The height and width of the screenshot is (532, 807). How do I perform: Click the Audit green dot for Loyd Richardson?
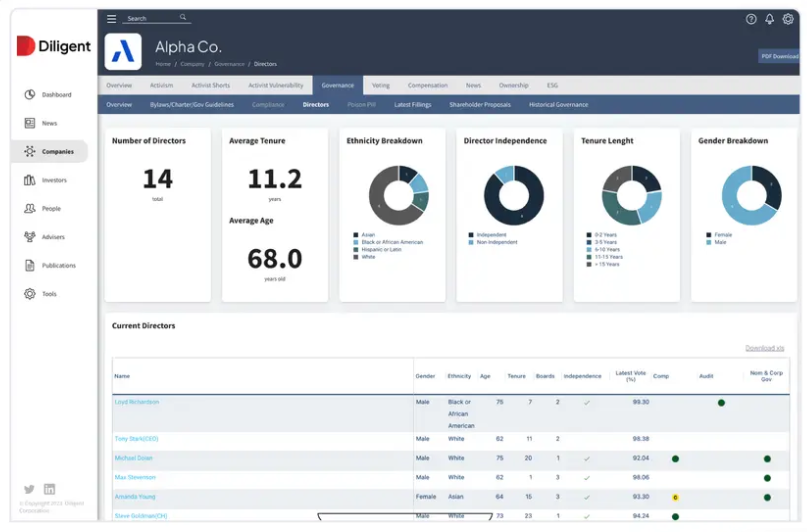[721, 403]
